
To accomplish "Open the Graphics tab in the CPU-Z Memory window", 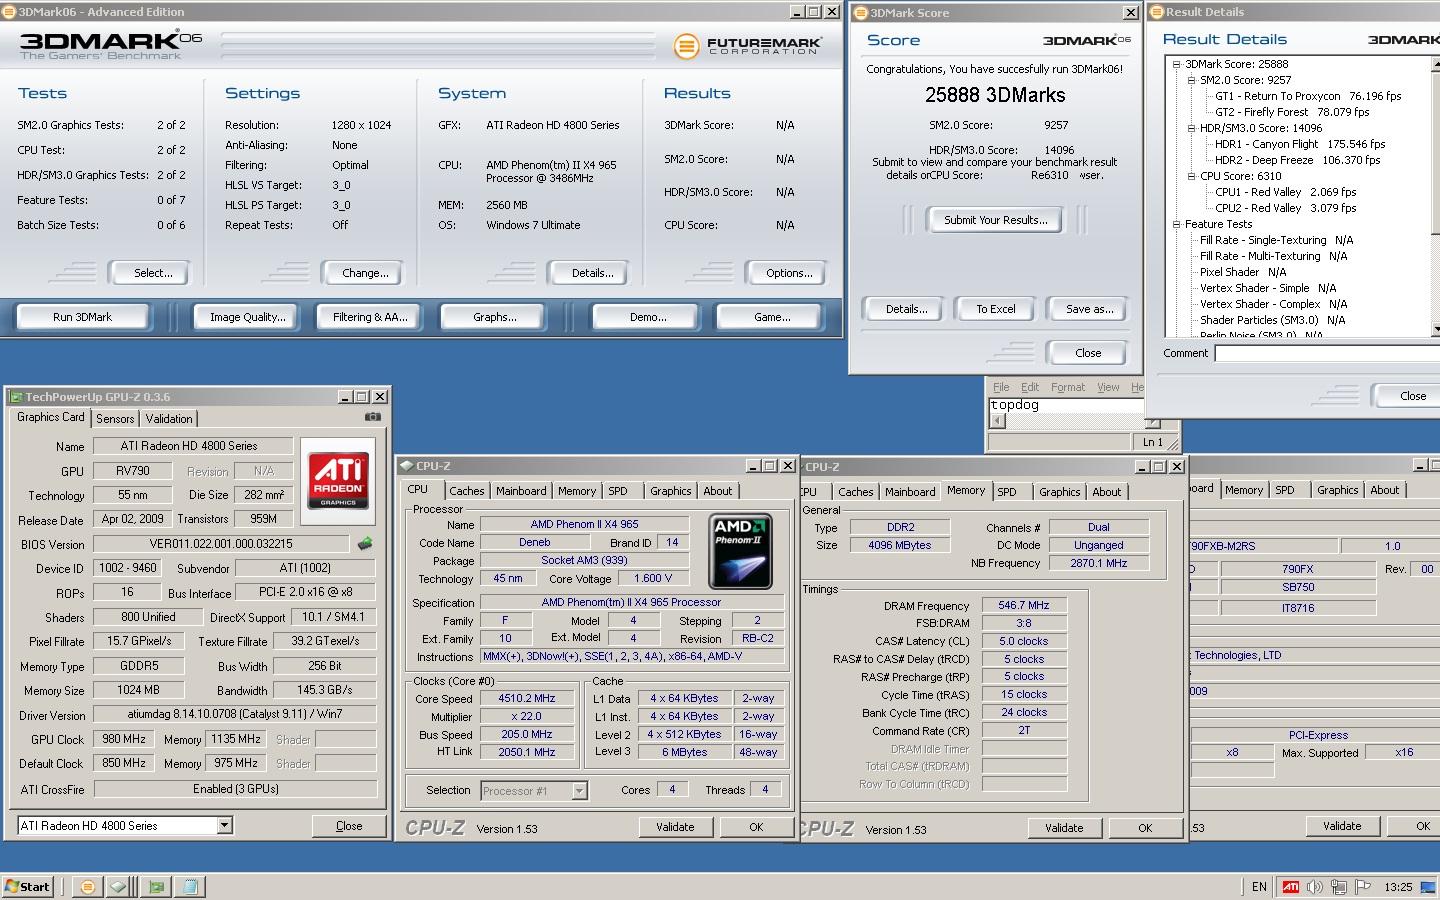I will pos(1059,492).
